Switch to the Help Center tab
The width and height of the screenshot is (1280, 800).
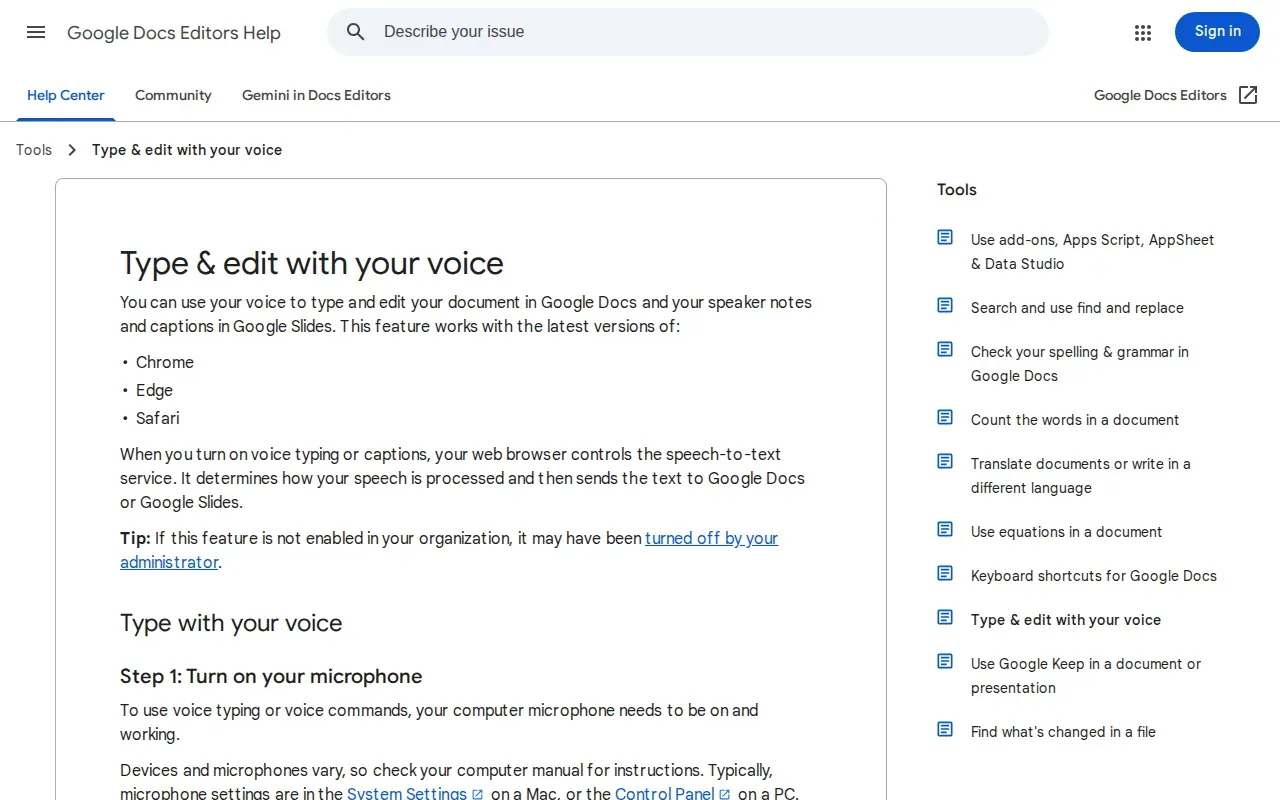[x=66, y=95]
